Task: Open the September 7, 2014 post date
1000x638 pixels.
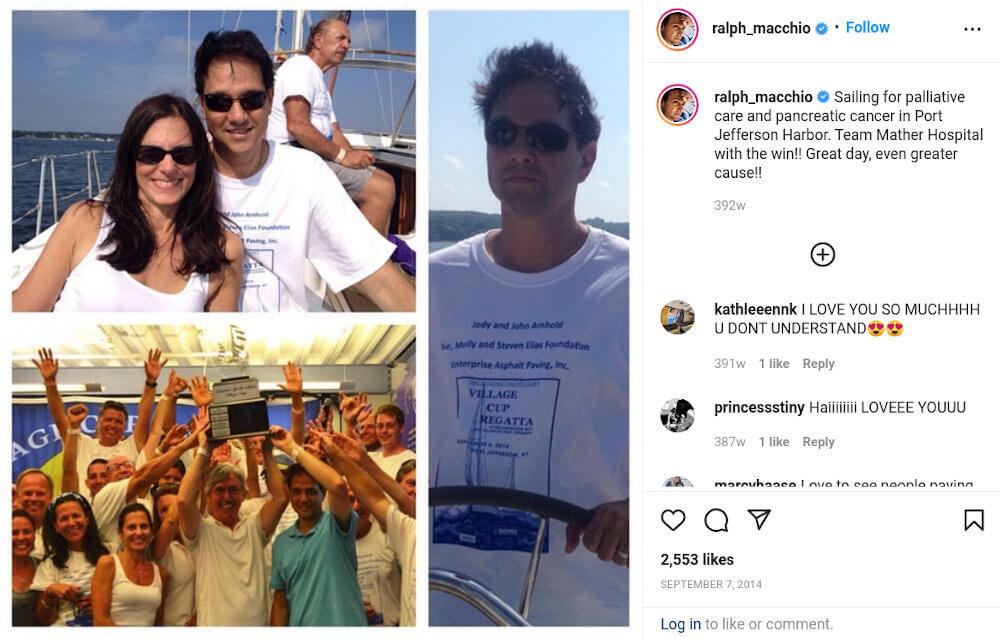Action: tap(711, 584)
